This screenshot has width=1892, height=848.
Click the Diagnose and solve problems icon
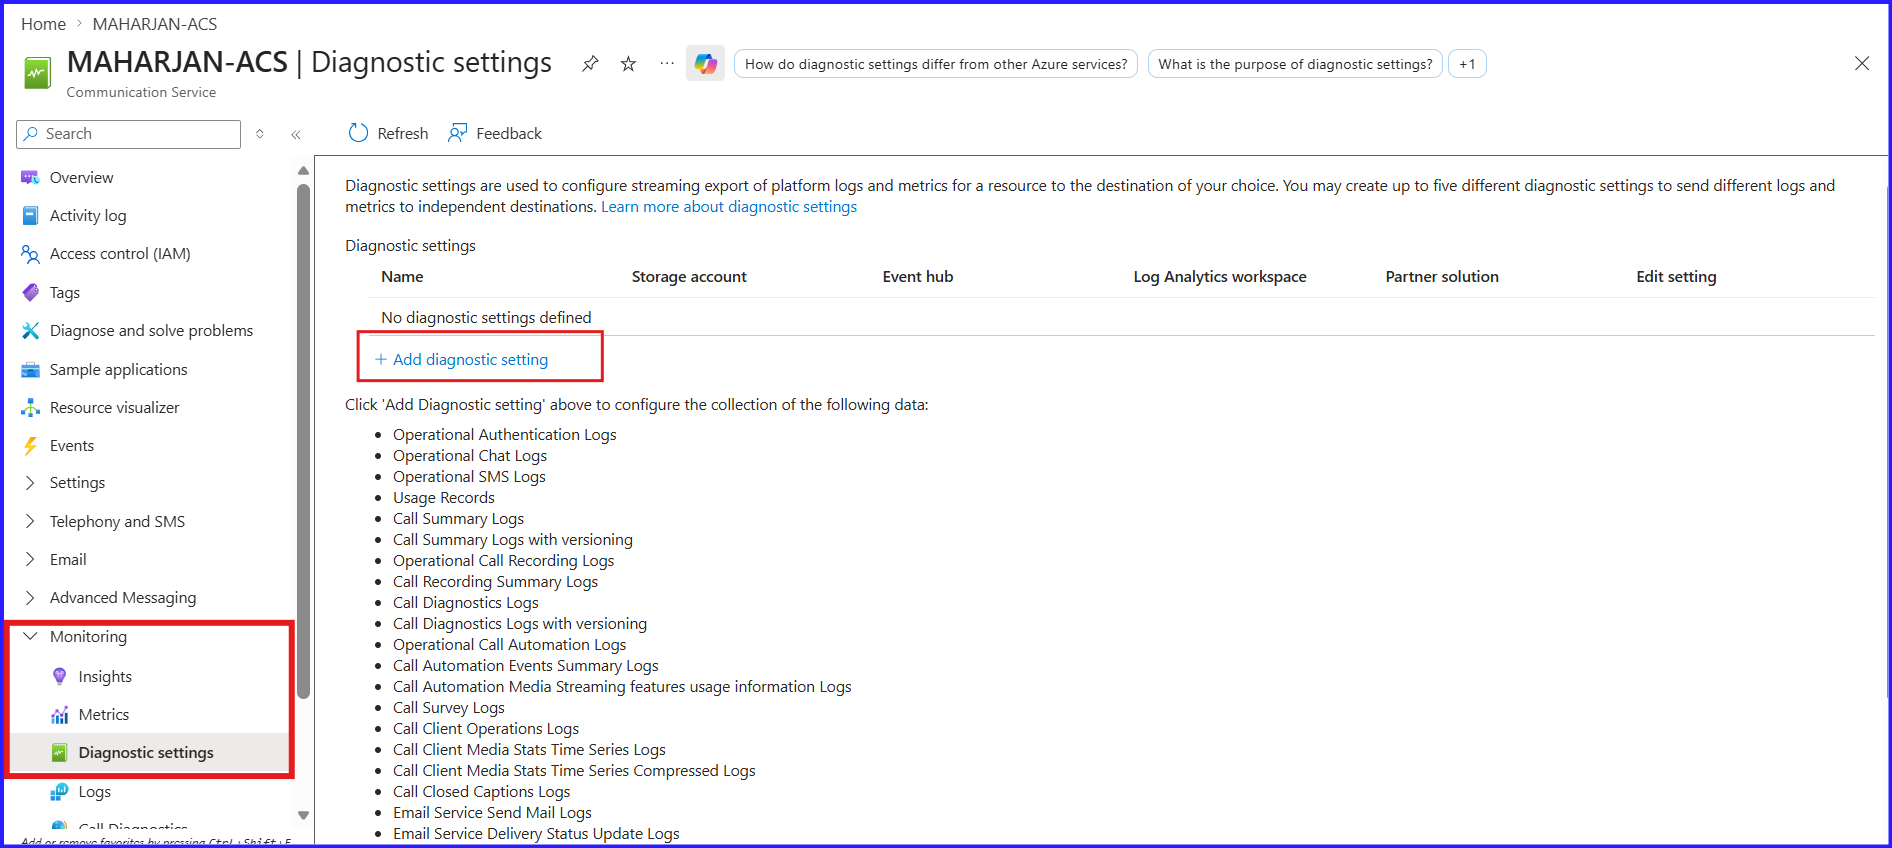pos(30,330)
